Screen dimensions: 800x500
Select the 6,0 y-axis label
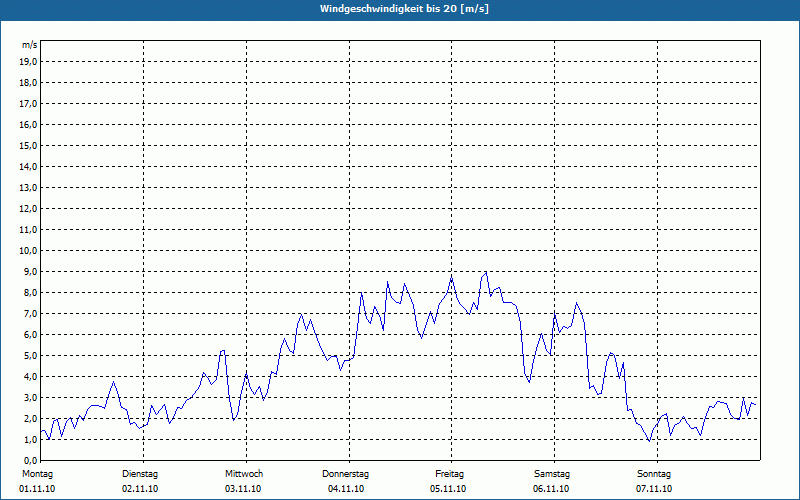(30, 334)
